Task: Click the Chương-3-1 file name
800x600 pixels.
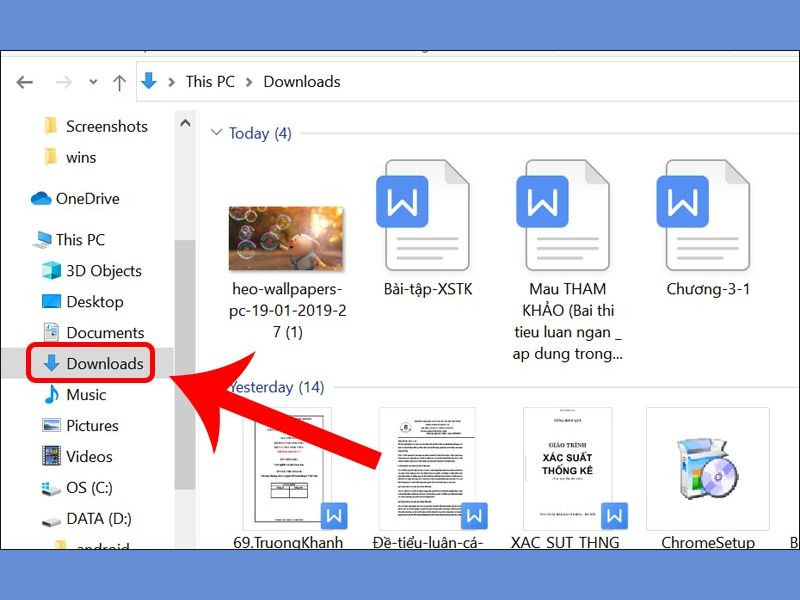Action: [x=708, y=289]
